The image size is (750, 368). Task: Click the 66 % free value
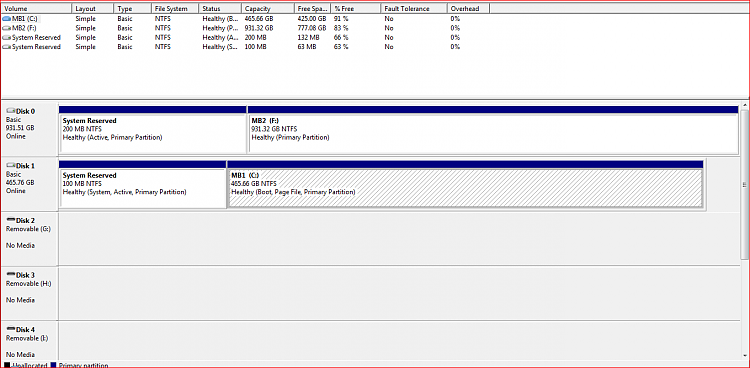341,37
